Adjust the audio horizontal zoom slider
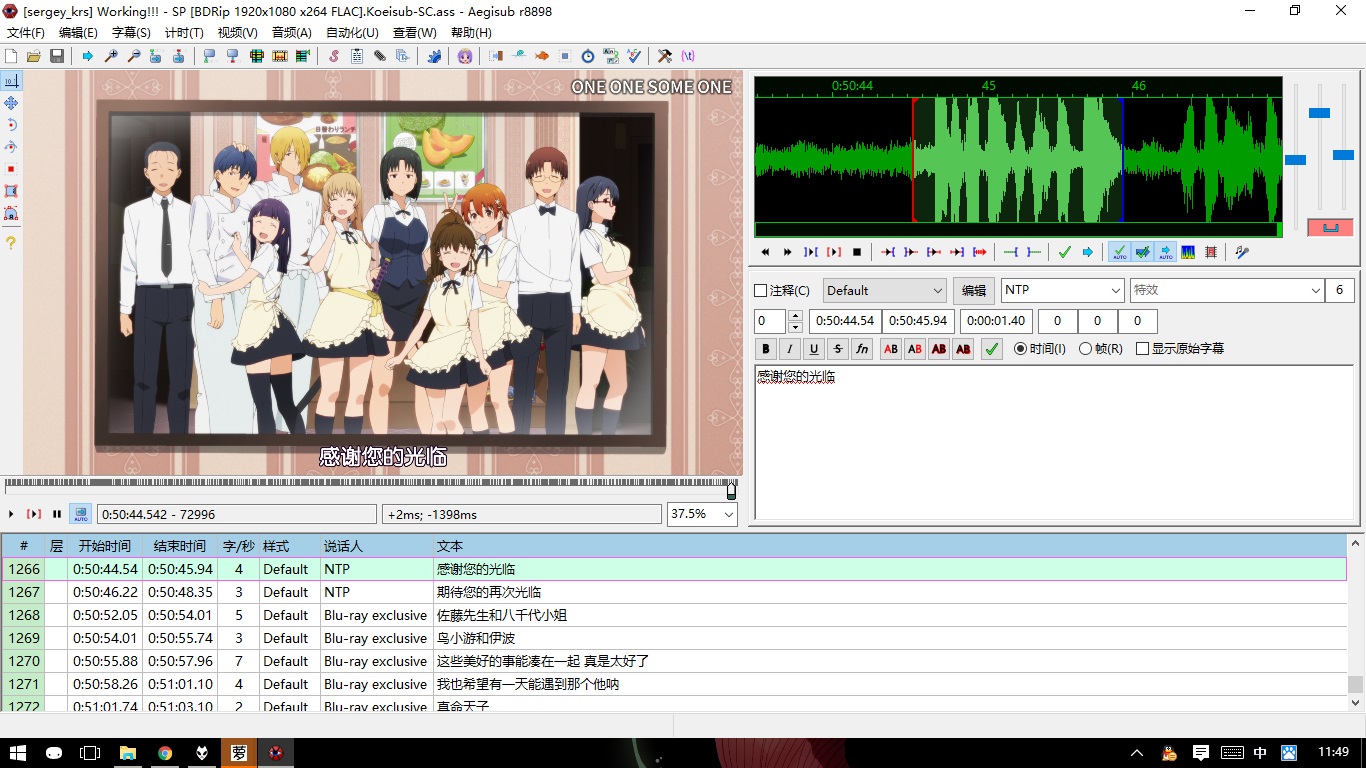This screenshot has width=1366, height=768. [x=1295, y=160]
